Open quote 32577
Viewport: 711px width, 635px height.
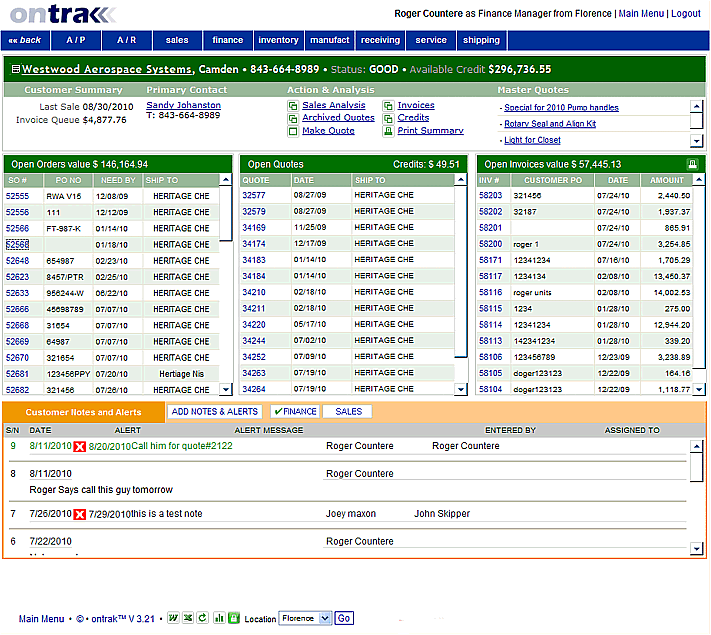254,195
